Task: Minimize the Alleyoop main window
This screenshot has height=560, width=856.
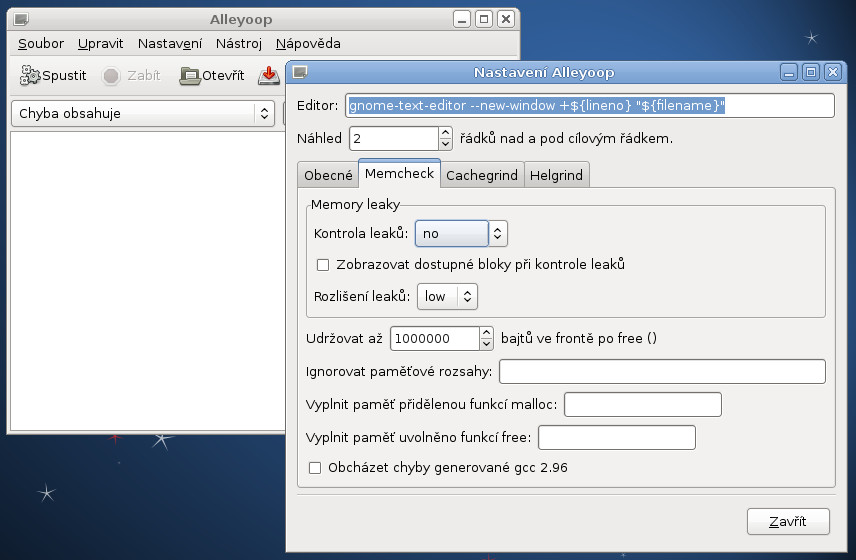Action: pos(462,20)
